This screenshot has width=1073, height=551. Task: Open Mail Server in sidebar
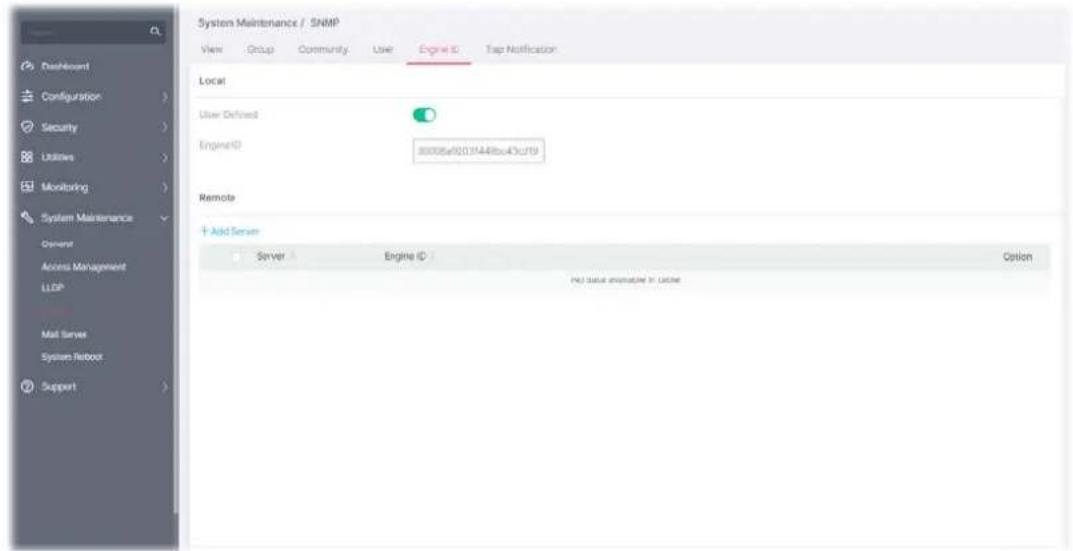pyautogui.click(x=64, y=335)
